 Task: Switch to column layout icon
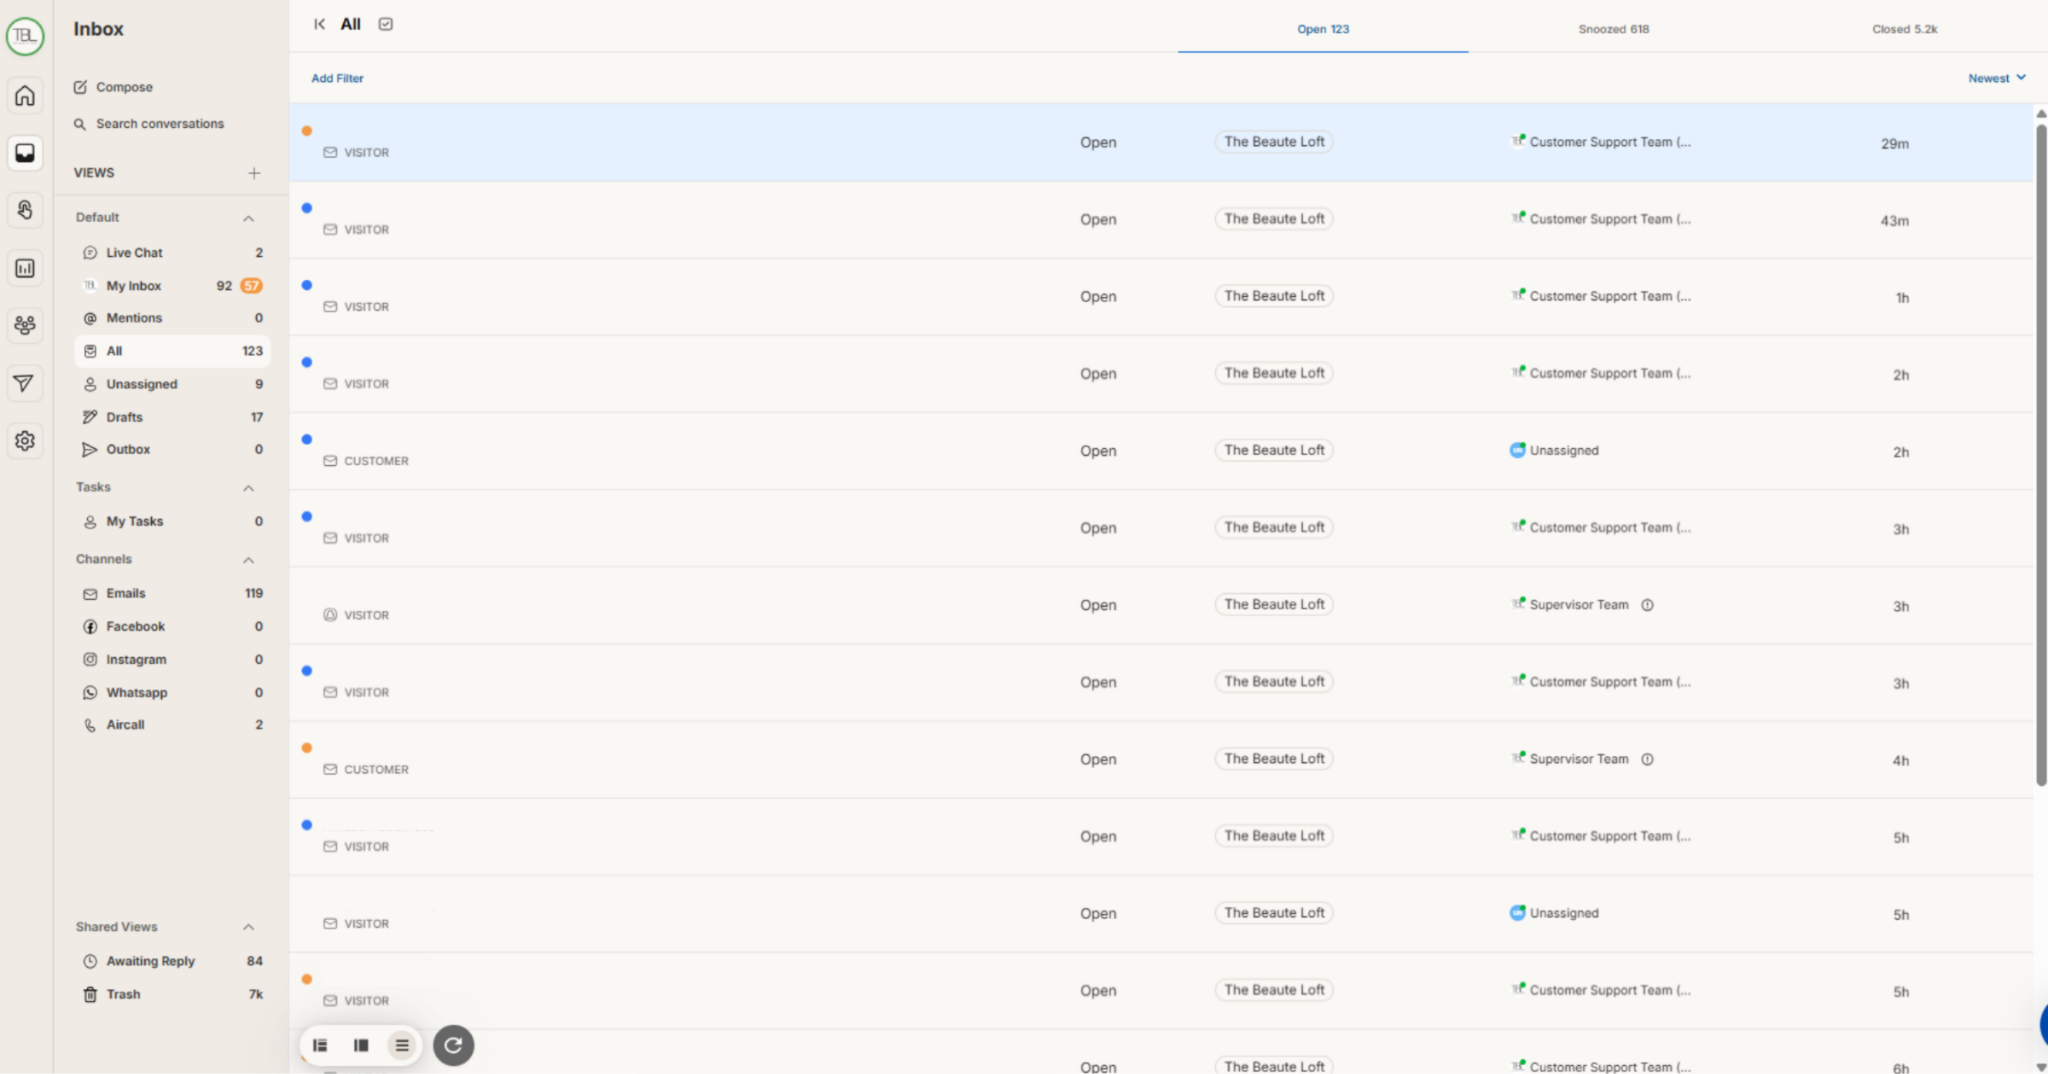tap(361, 1045)
